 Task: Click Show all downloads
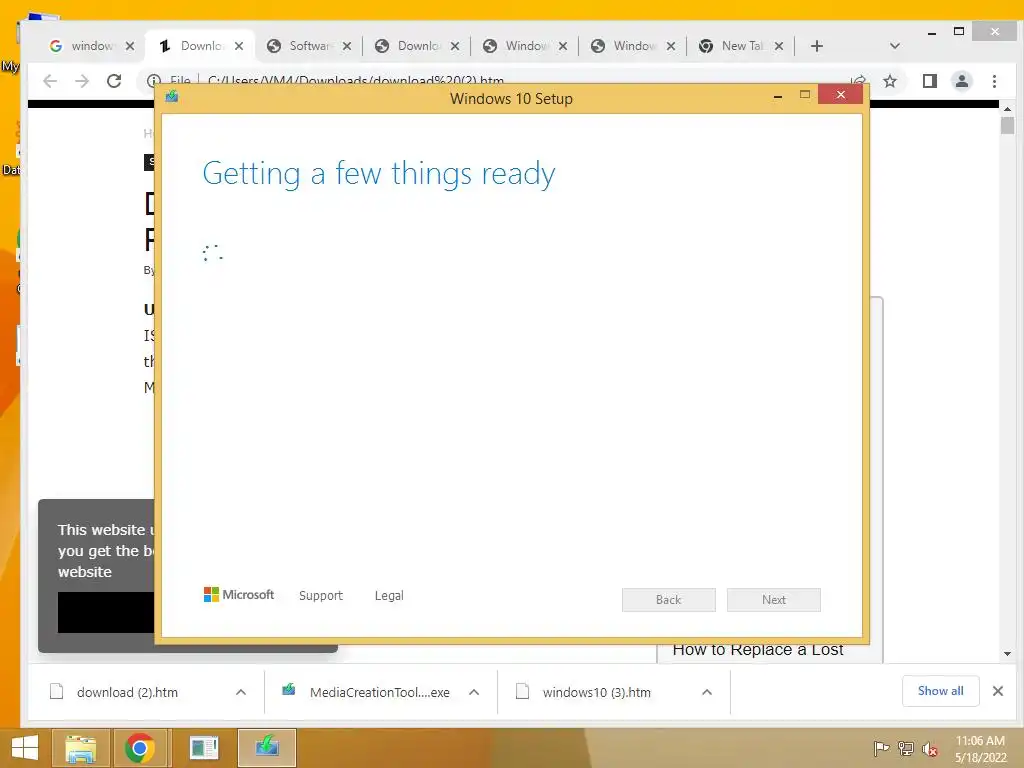click(940, 691)
